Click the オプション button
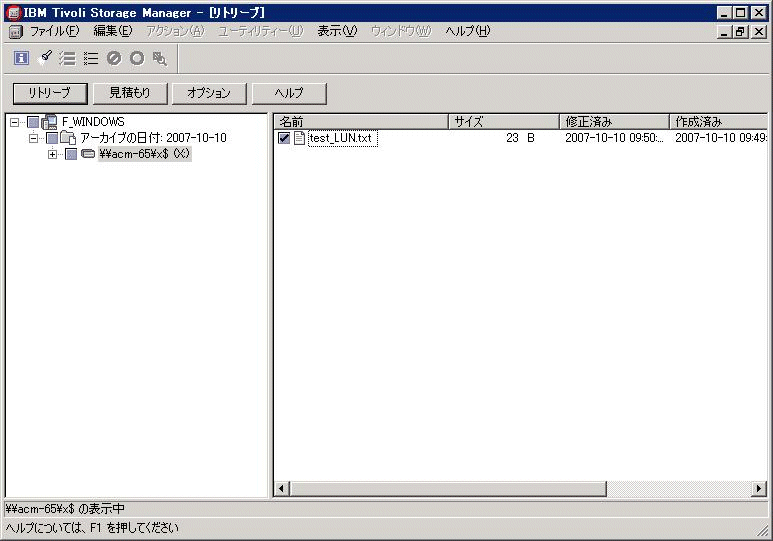 209,93
